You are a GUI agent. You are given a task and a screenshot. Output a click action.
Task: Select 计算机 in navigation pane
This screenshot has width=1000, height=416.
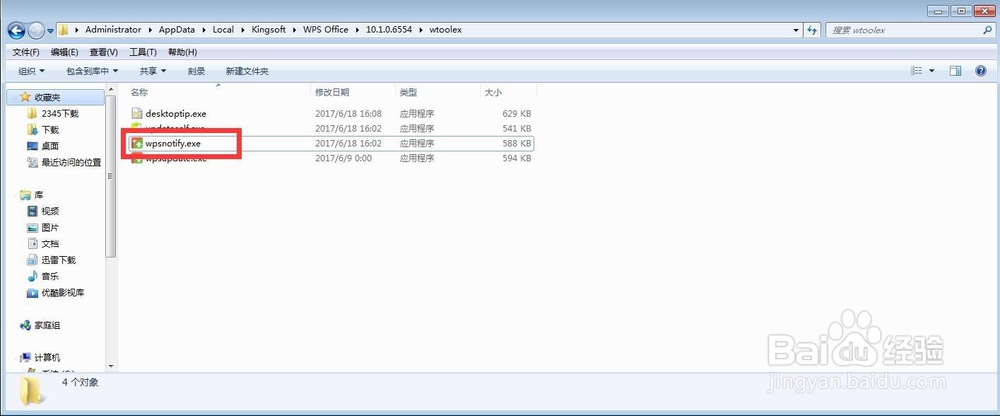click(47, 359)
